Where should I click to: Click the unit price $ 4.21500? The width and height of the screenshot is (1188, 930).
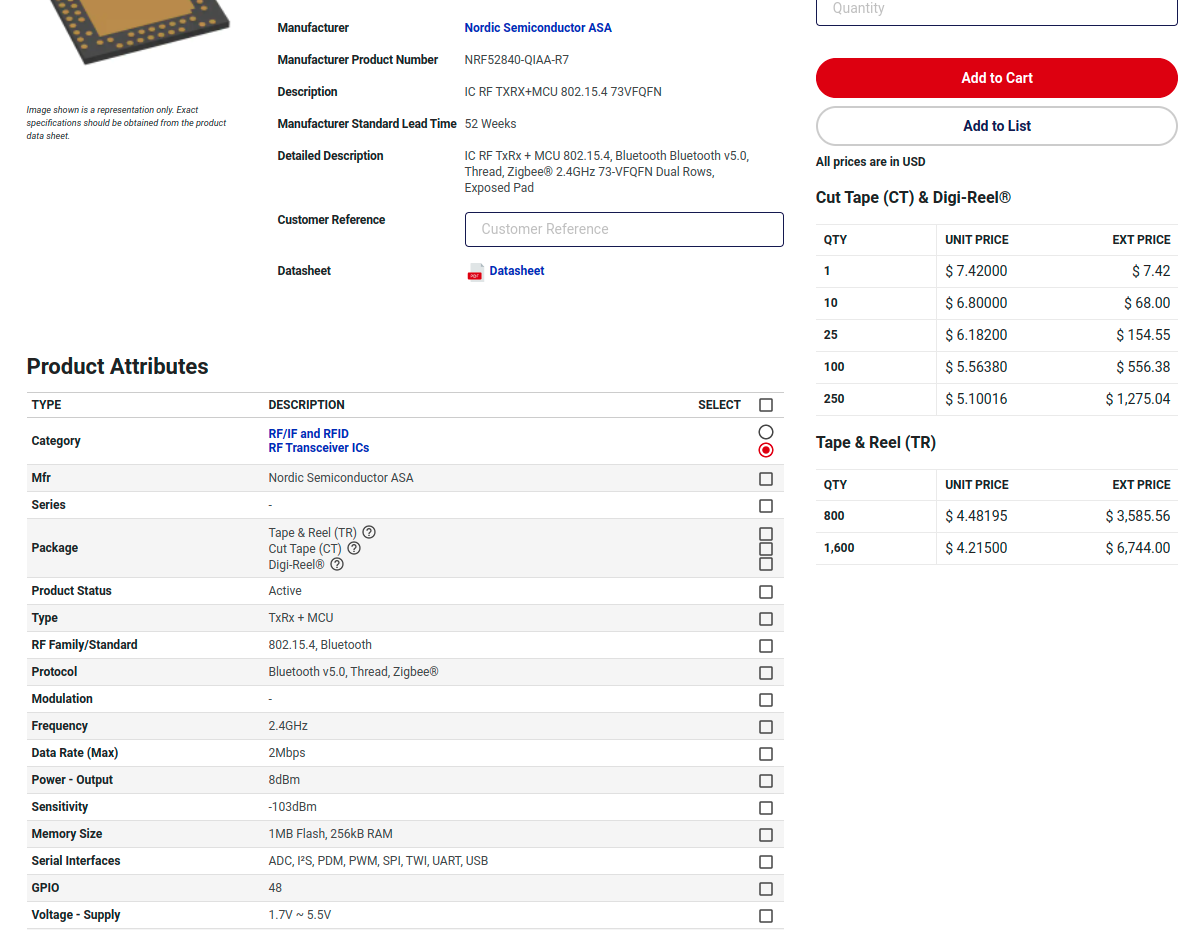click(x=976, y=548)
